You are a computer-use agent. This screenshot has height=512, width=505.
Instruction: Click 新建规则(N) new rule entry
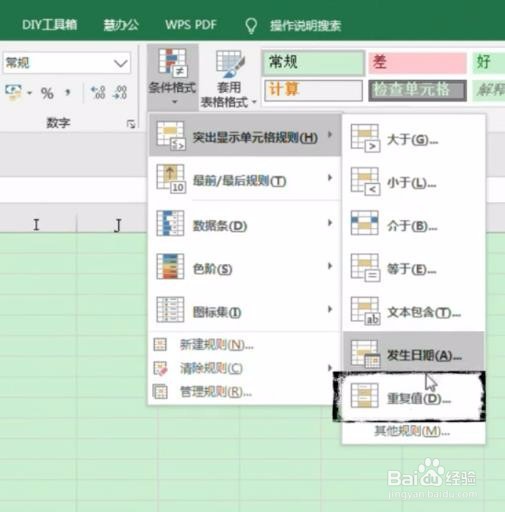[x=245, y=345]
